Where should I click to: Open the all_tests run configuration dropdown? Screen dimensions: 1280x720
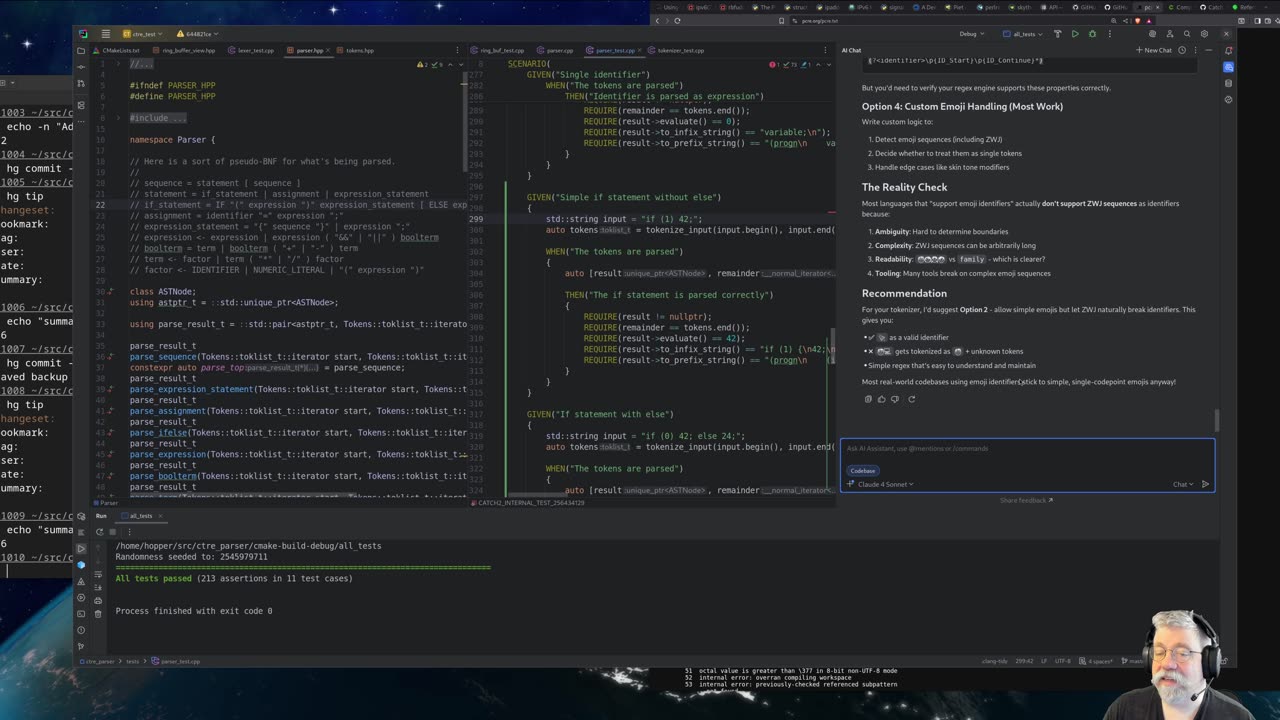(1023, 34)
